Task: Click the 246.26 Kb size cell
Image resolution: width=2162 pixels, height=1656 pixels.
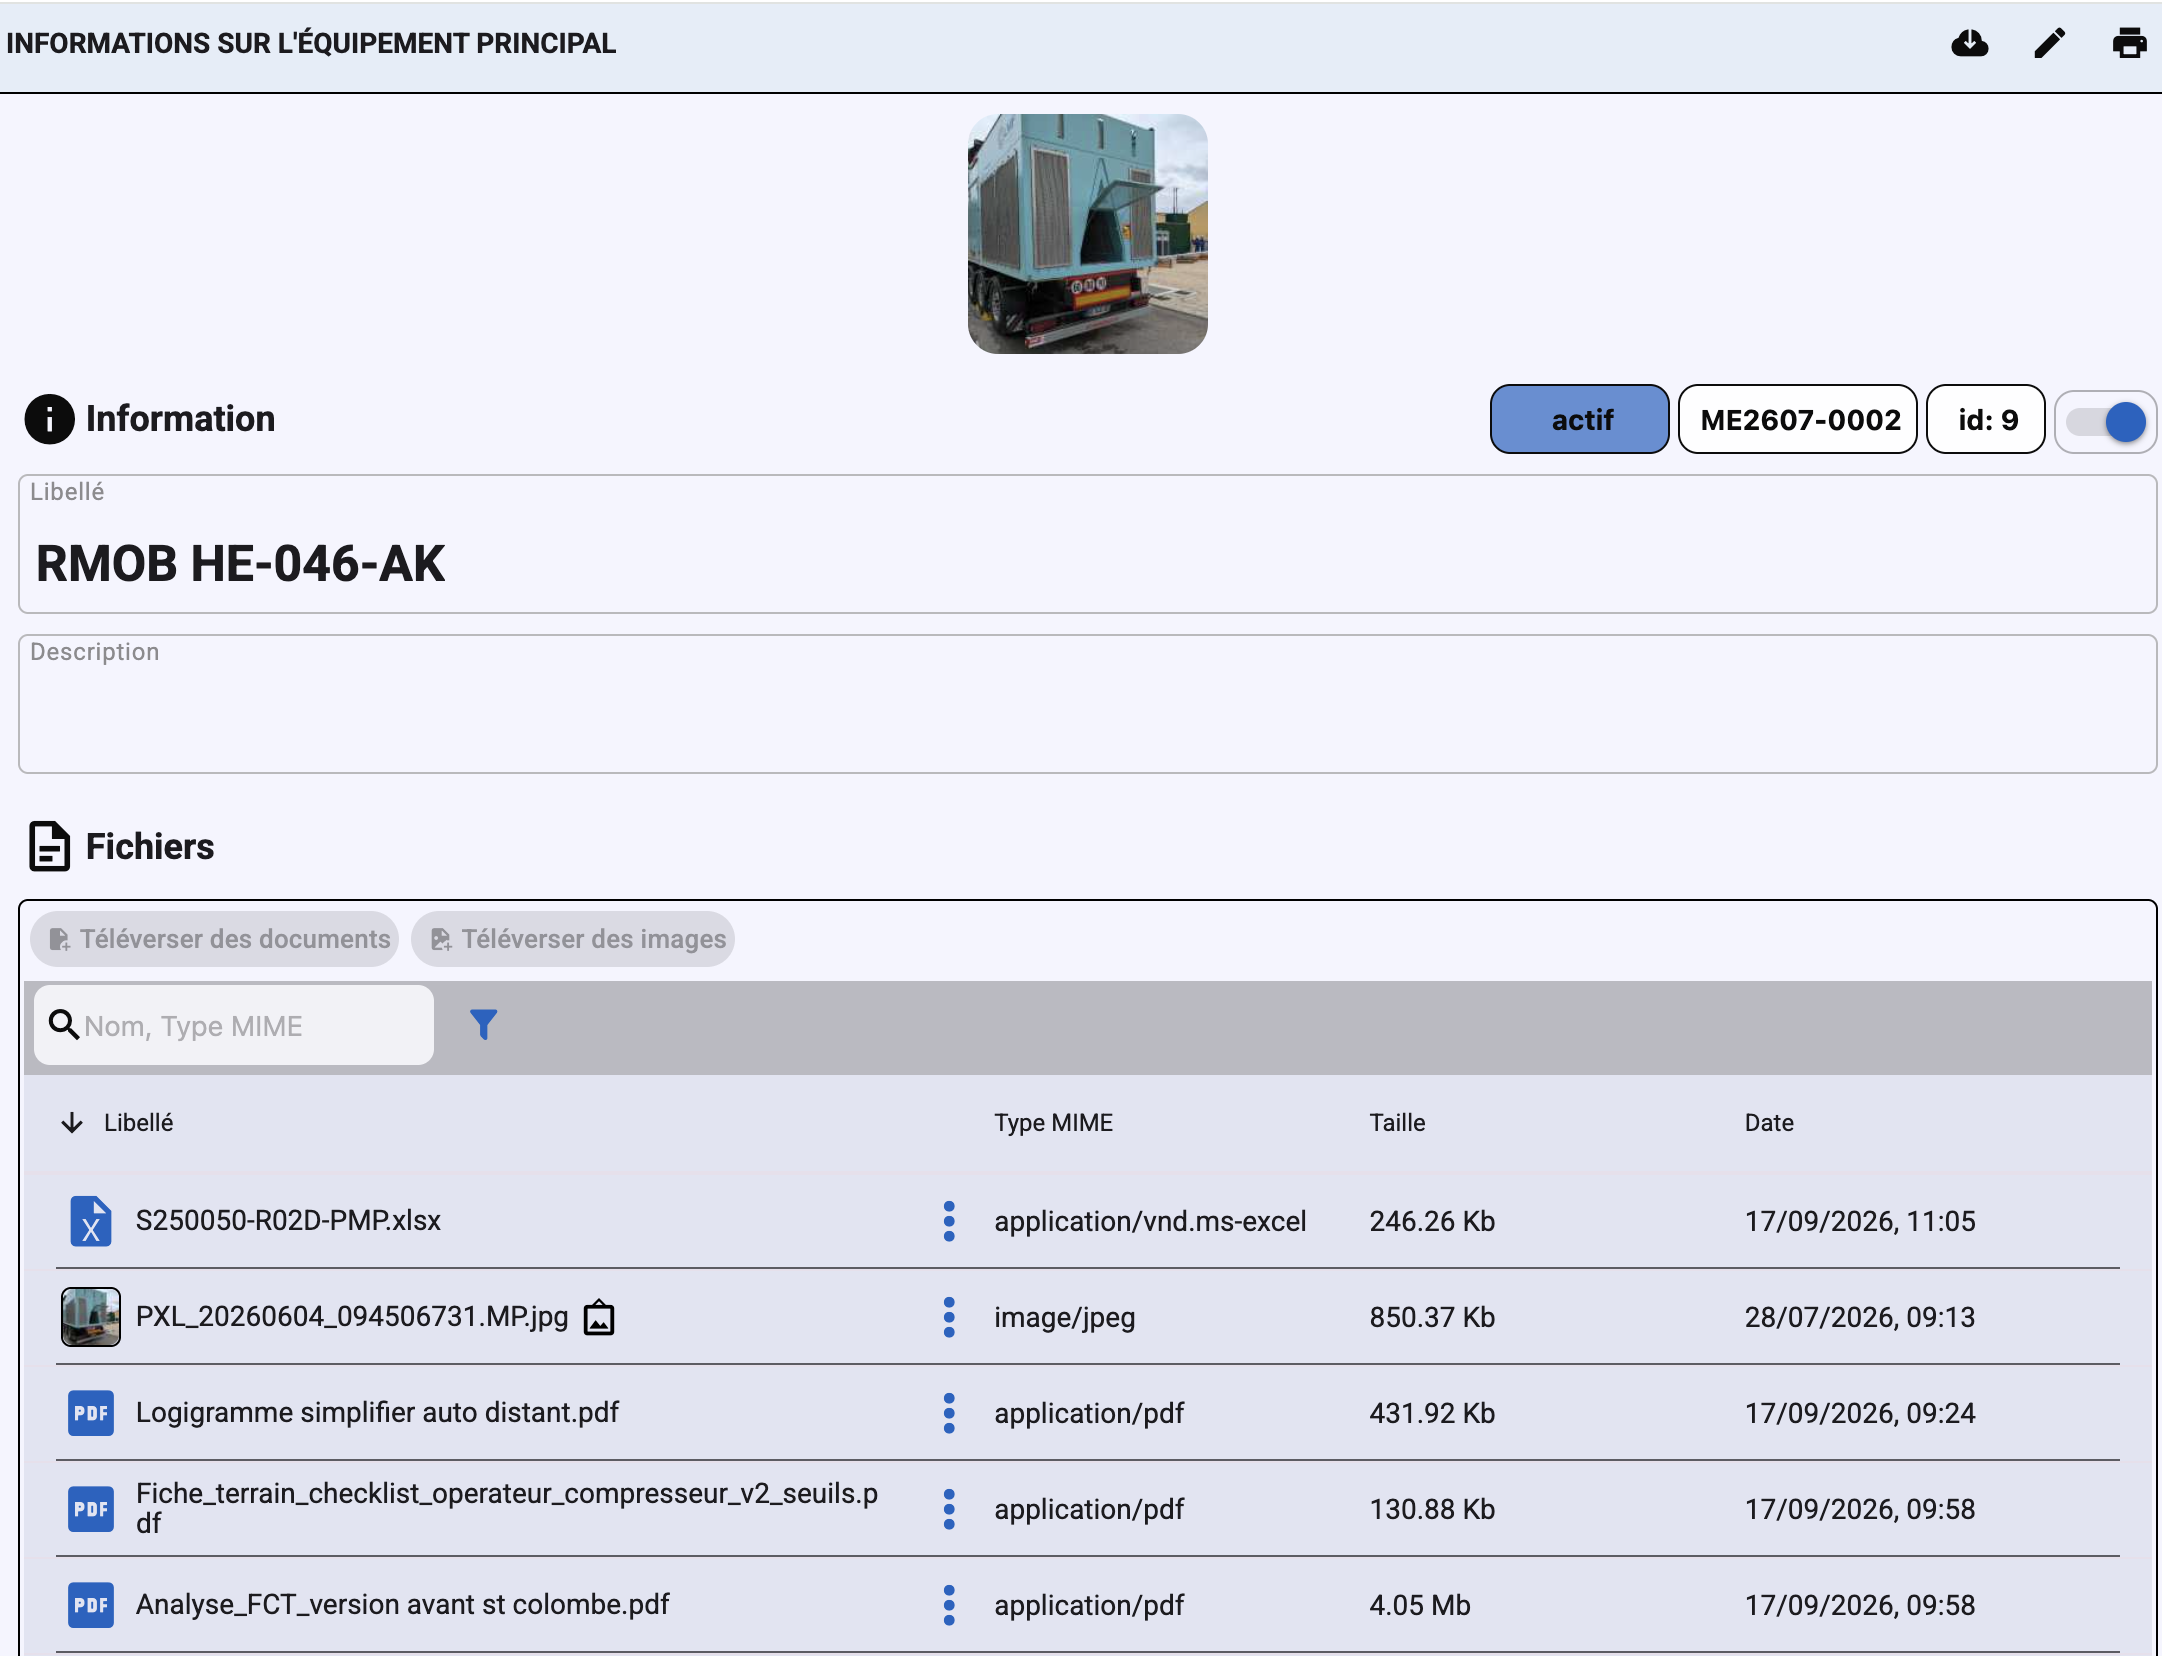Action: click(x=1432, y=1222)
